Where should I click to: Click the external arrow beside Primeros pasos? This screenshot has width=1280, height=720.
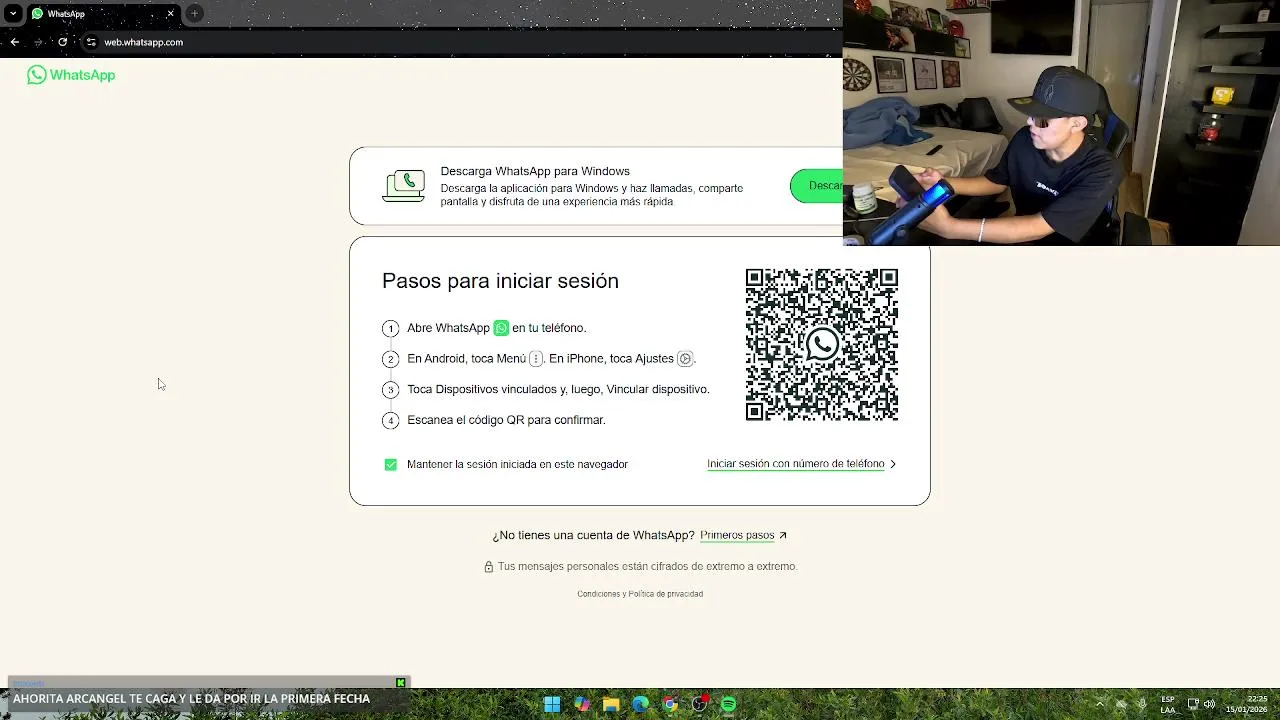pos(783,535)
